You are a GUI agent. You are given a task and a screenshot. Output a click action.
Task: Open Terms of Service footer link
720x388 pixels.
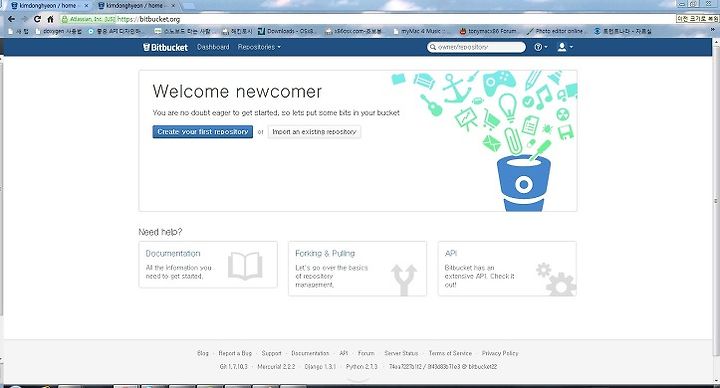[450, 353]
